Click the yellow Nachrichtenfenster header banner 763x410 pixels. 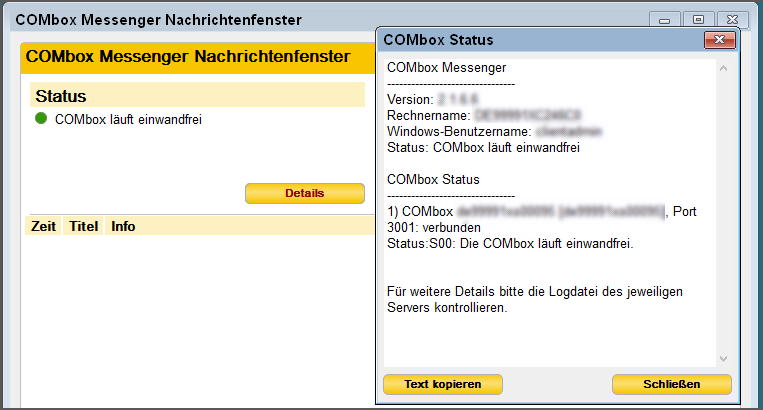[190, 57]
